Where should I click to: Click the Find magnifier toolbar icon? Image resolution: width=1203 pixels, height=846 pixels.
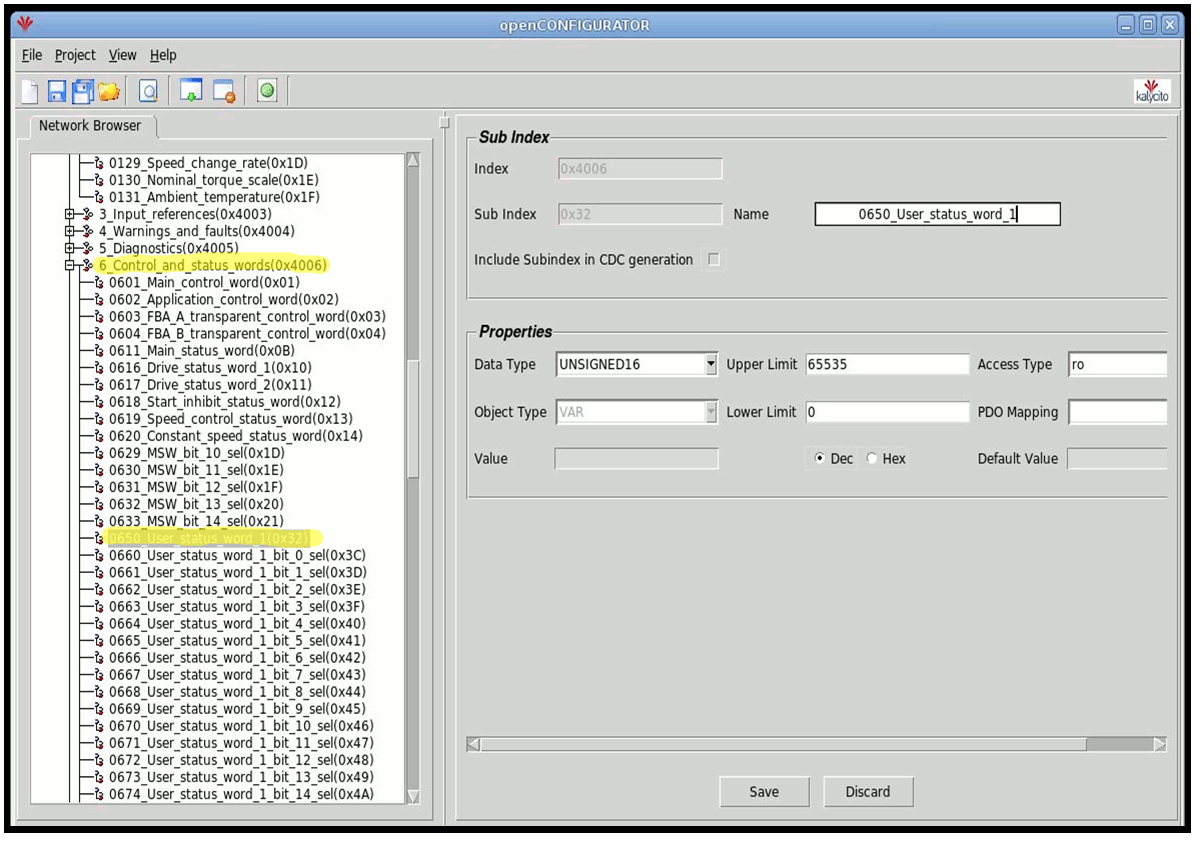(x=149, y=91)
